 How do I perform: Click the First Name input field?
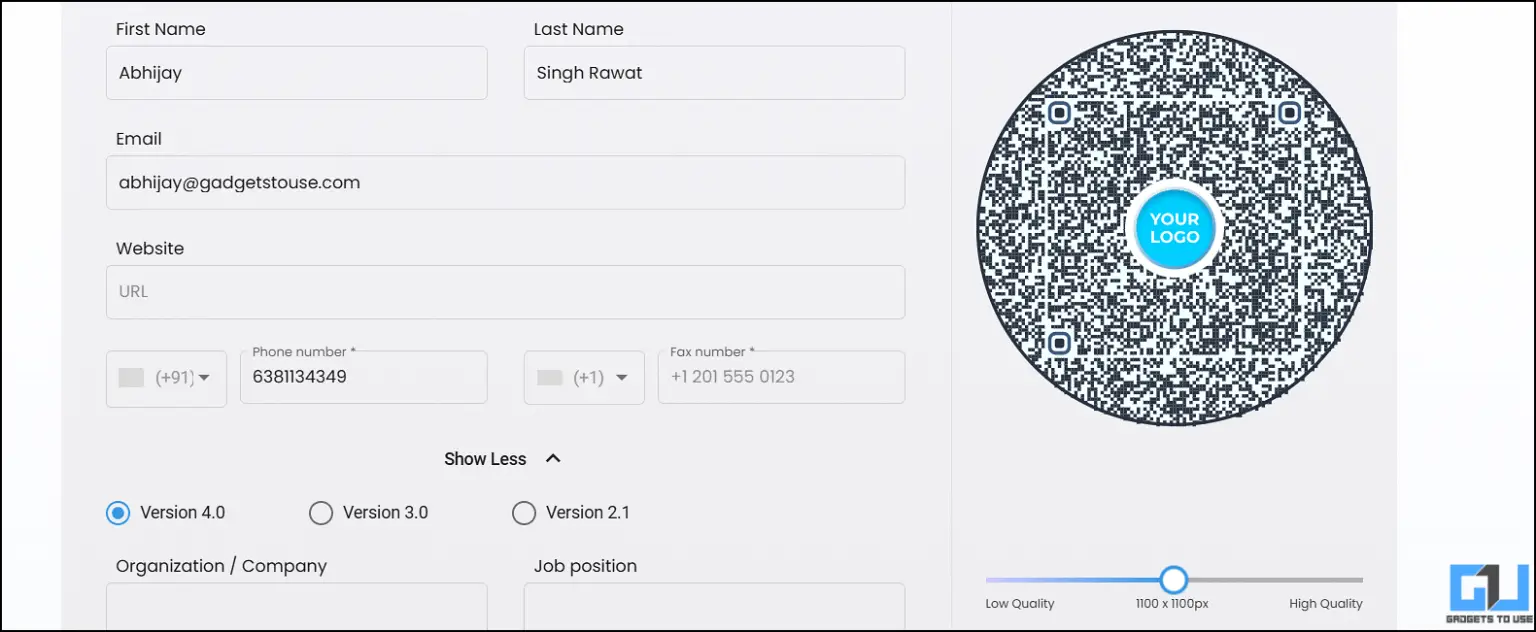[x=296, y=72]
